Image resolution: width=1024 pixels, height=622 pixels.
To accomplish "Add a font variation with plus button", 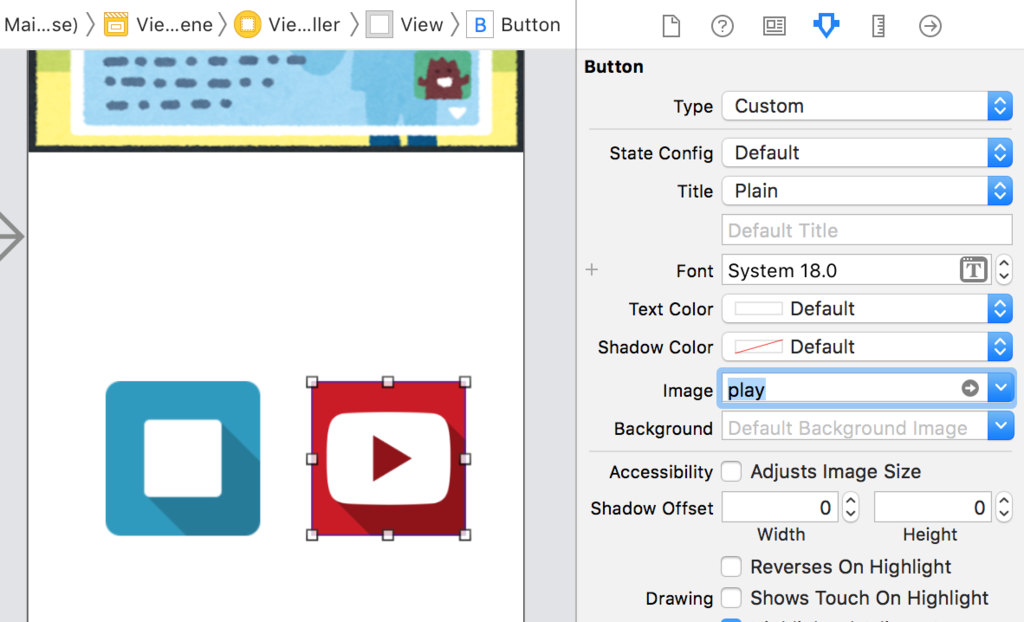I will click(592, 269).
